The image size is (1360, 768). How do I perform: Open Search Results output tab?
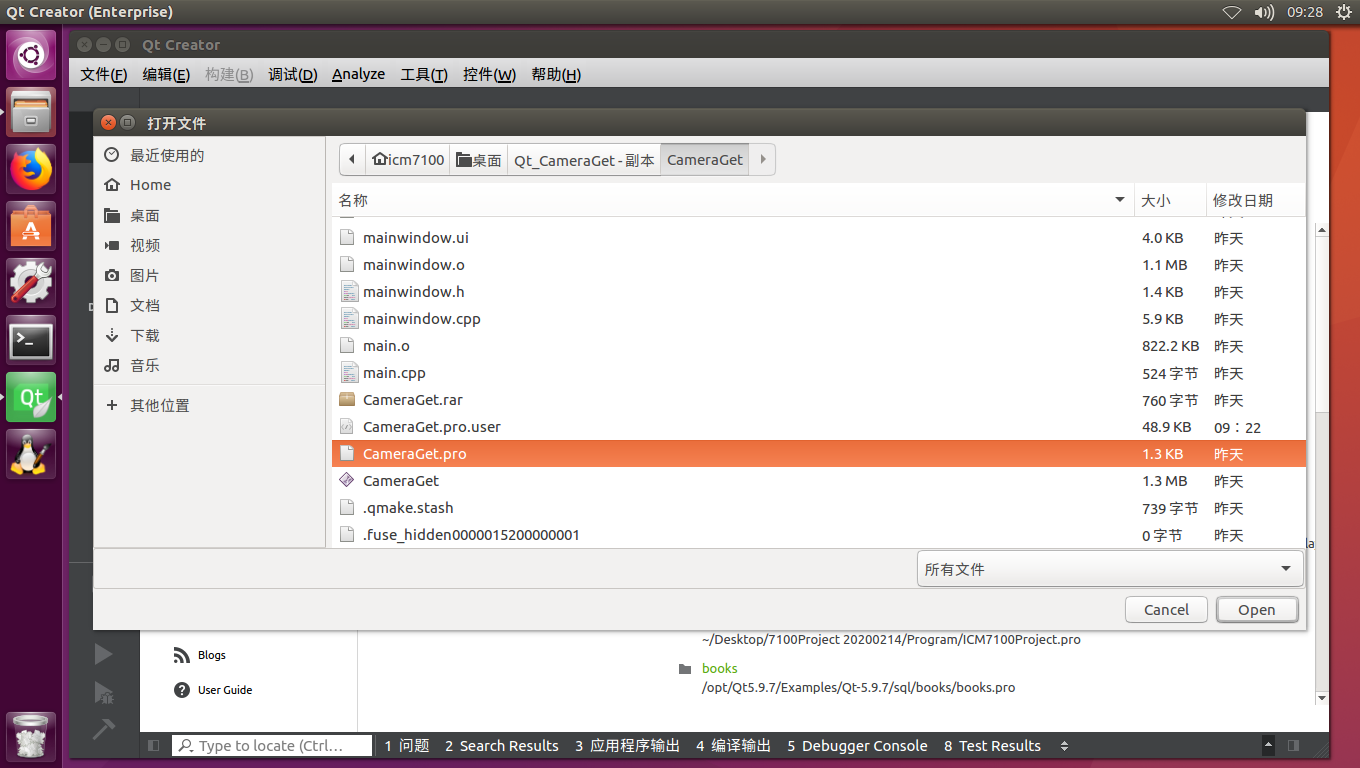(x=502, y=746)
